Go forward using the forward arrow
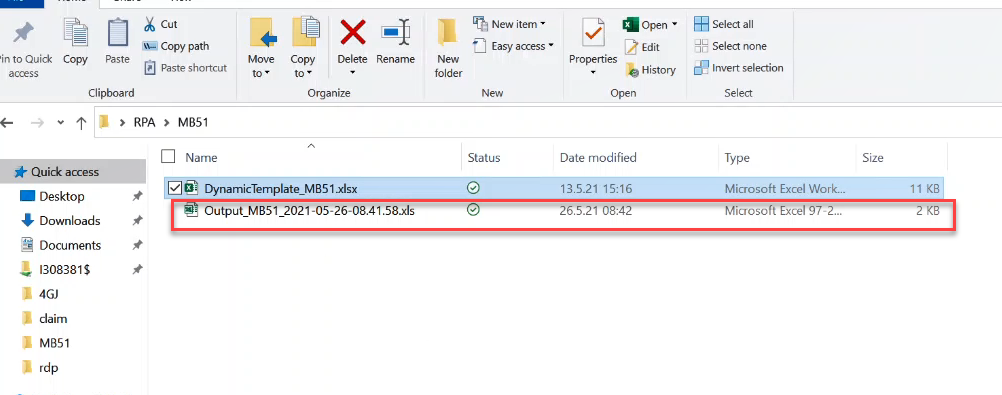 37,123
